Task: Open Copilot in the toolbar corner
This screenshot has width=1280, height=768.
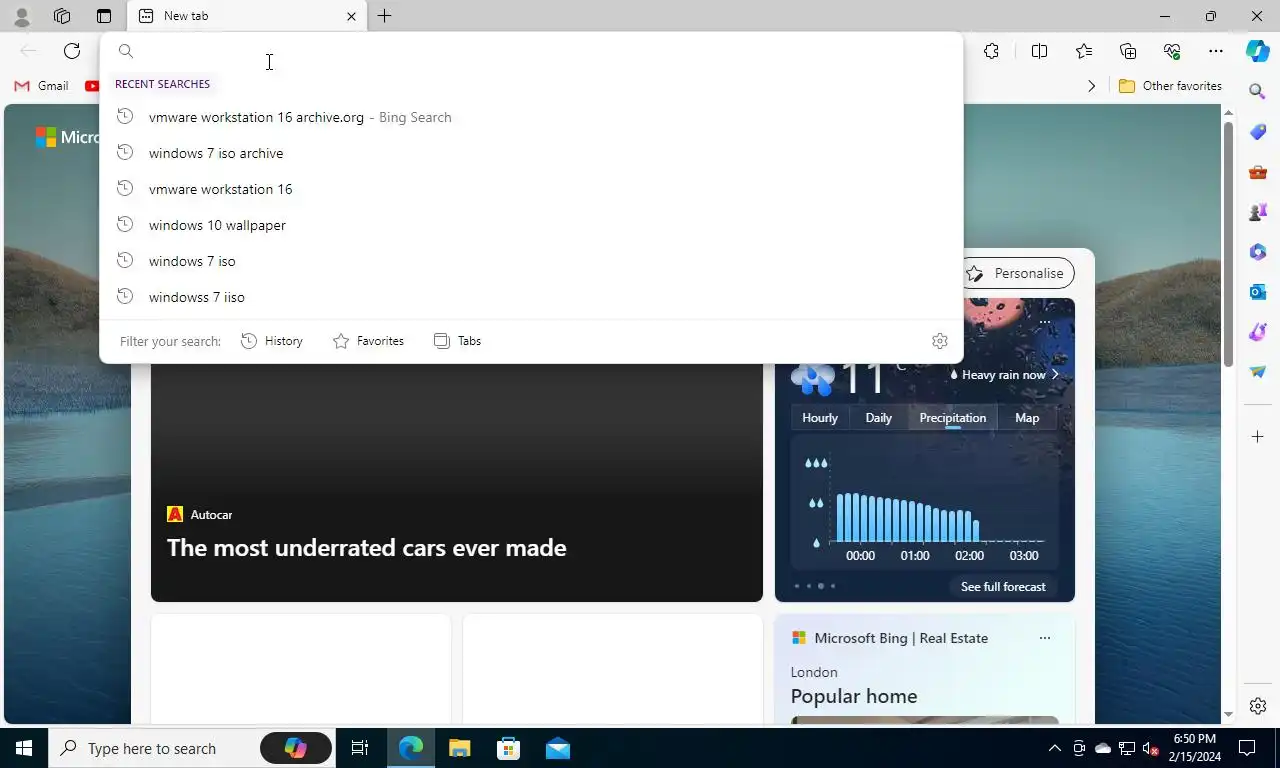Action: (x=1258, y=51)
